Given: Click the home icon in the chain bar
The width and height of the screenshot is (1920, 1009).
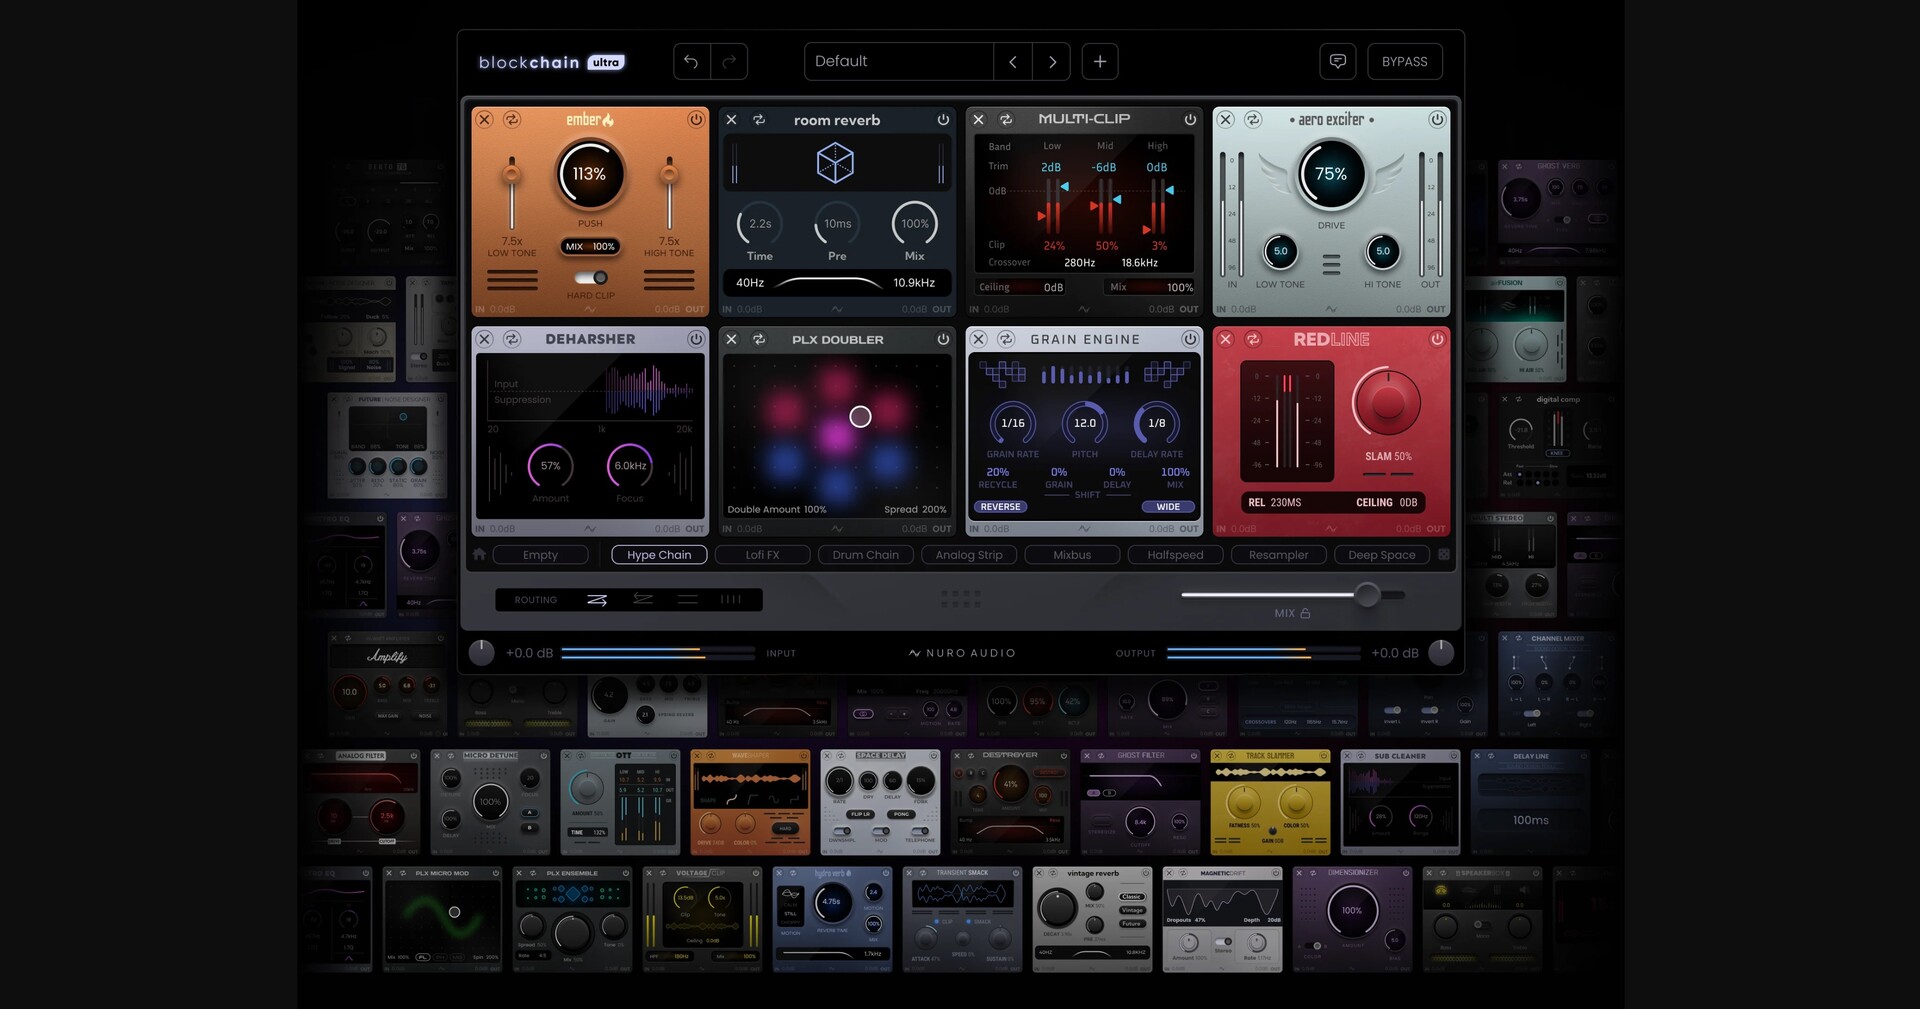Looking at the screenshot, I should coord(479,554).
